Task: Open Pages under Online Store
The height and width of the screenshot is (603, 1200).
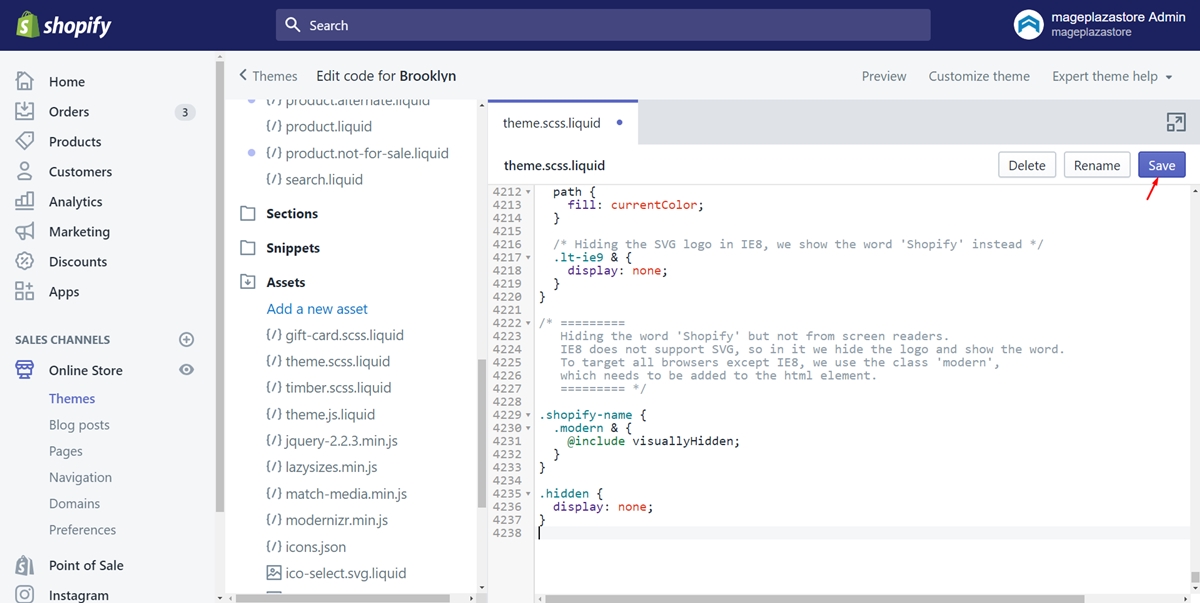Action: tap(66, 451)
